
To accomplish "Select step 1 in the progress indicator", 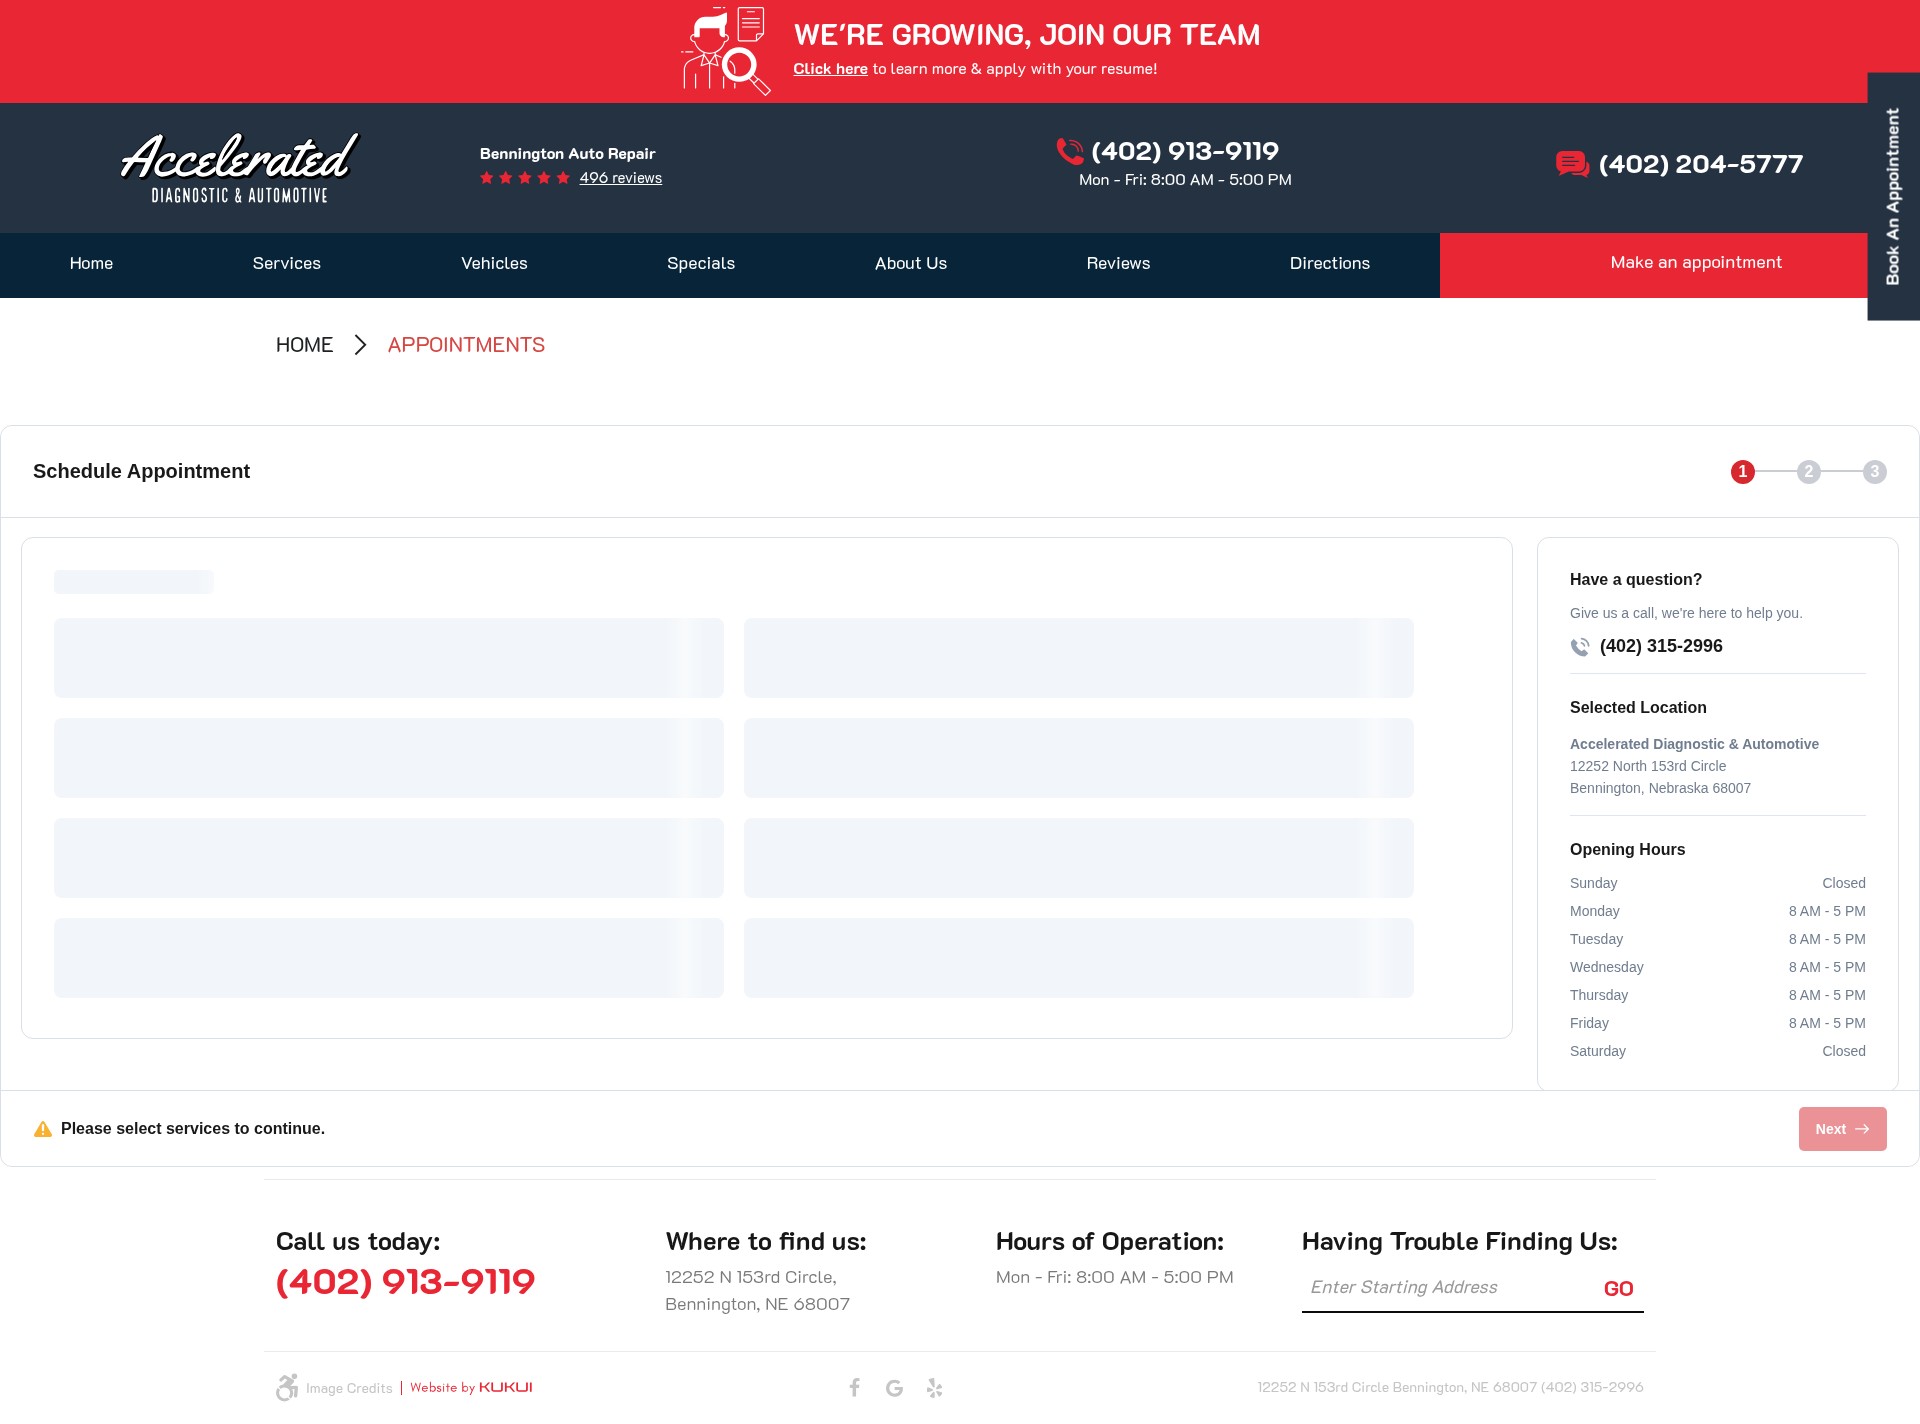I will pyautogui.click(x=1743, y=472).
